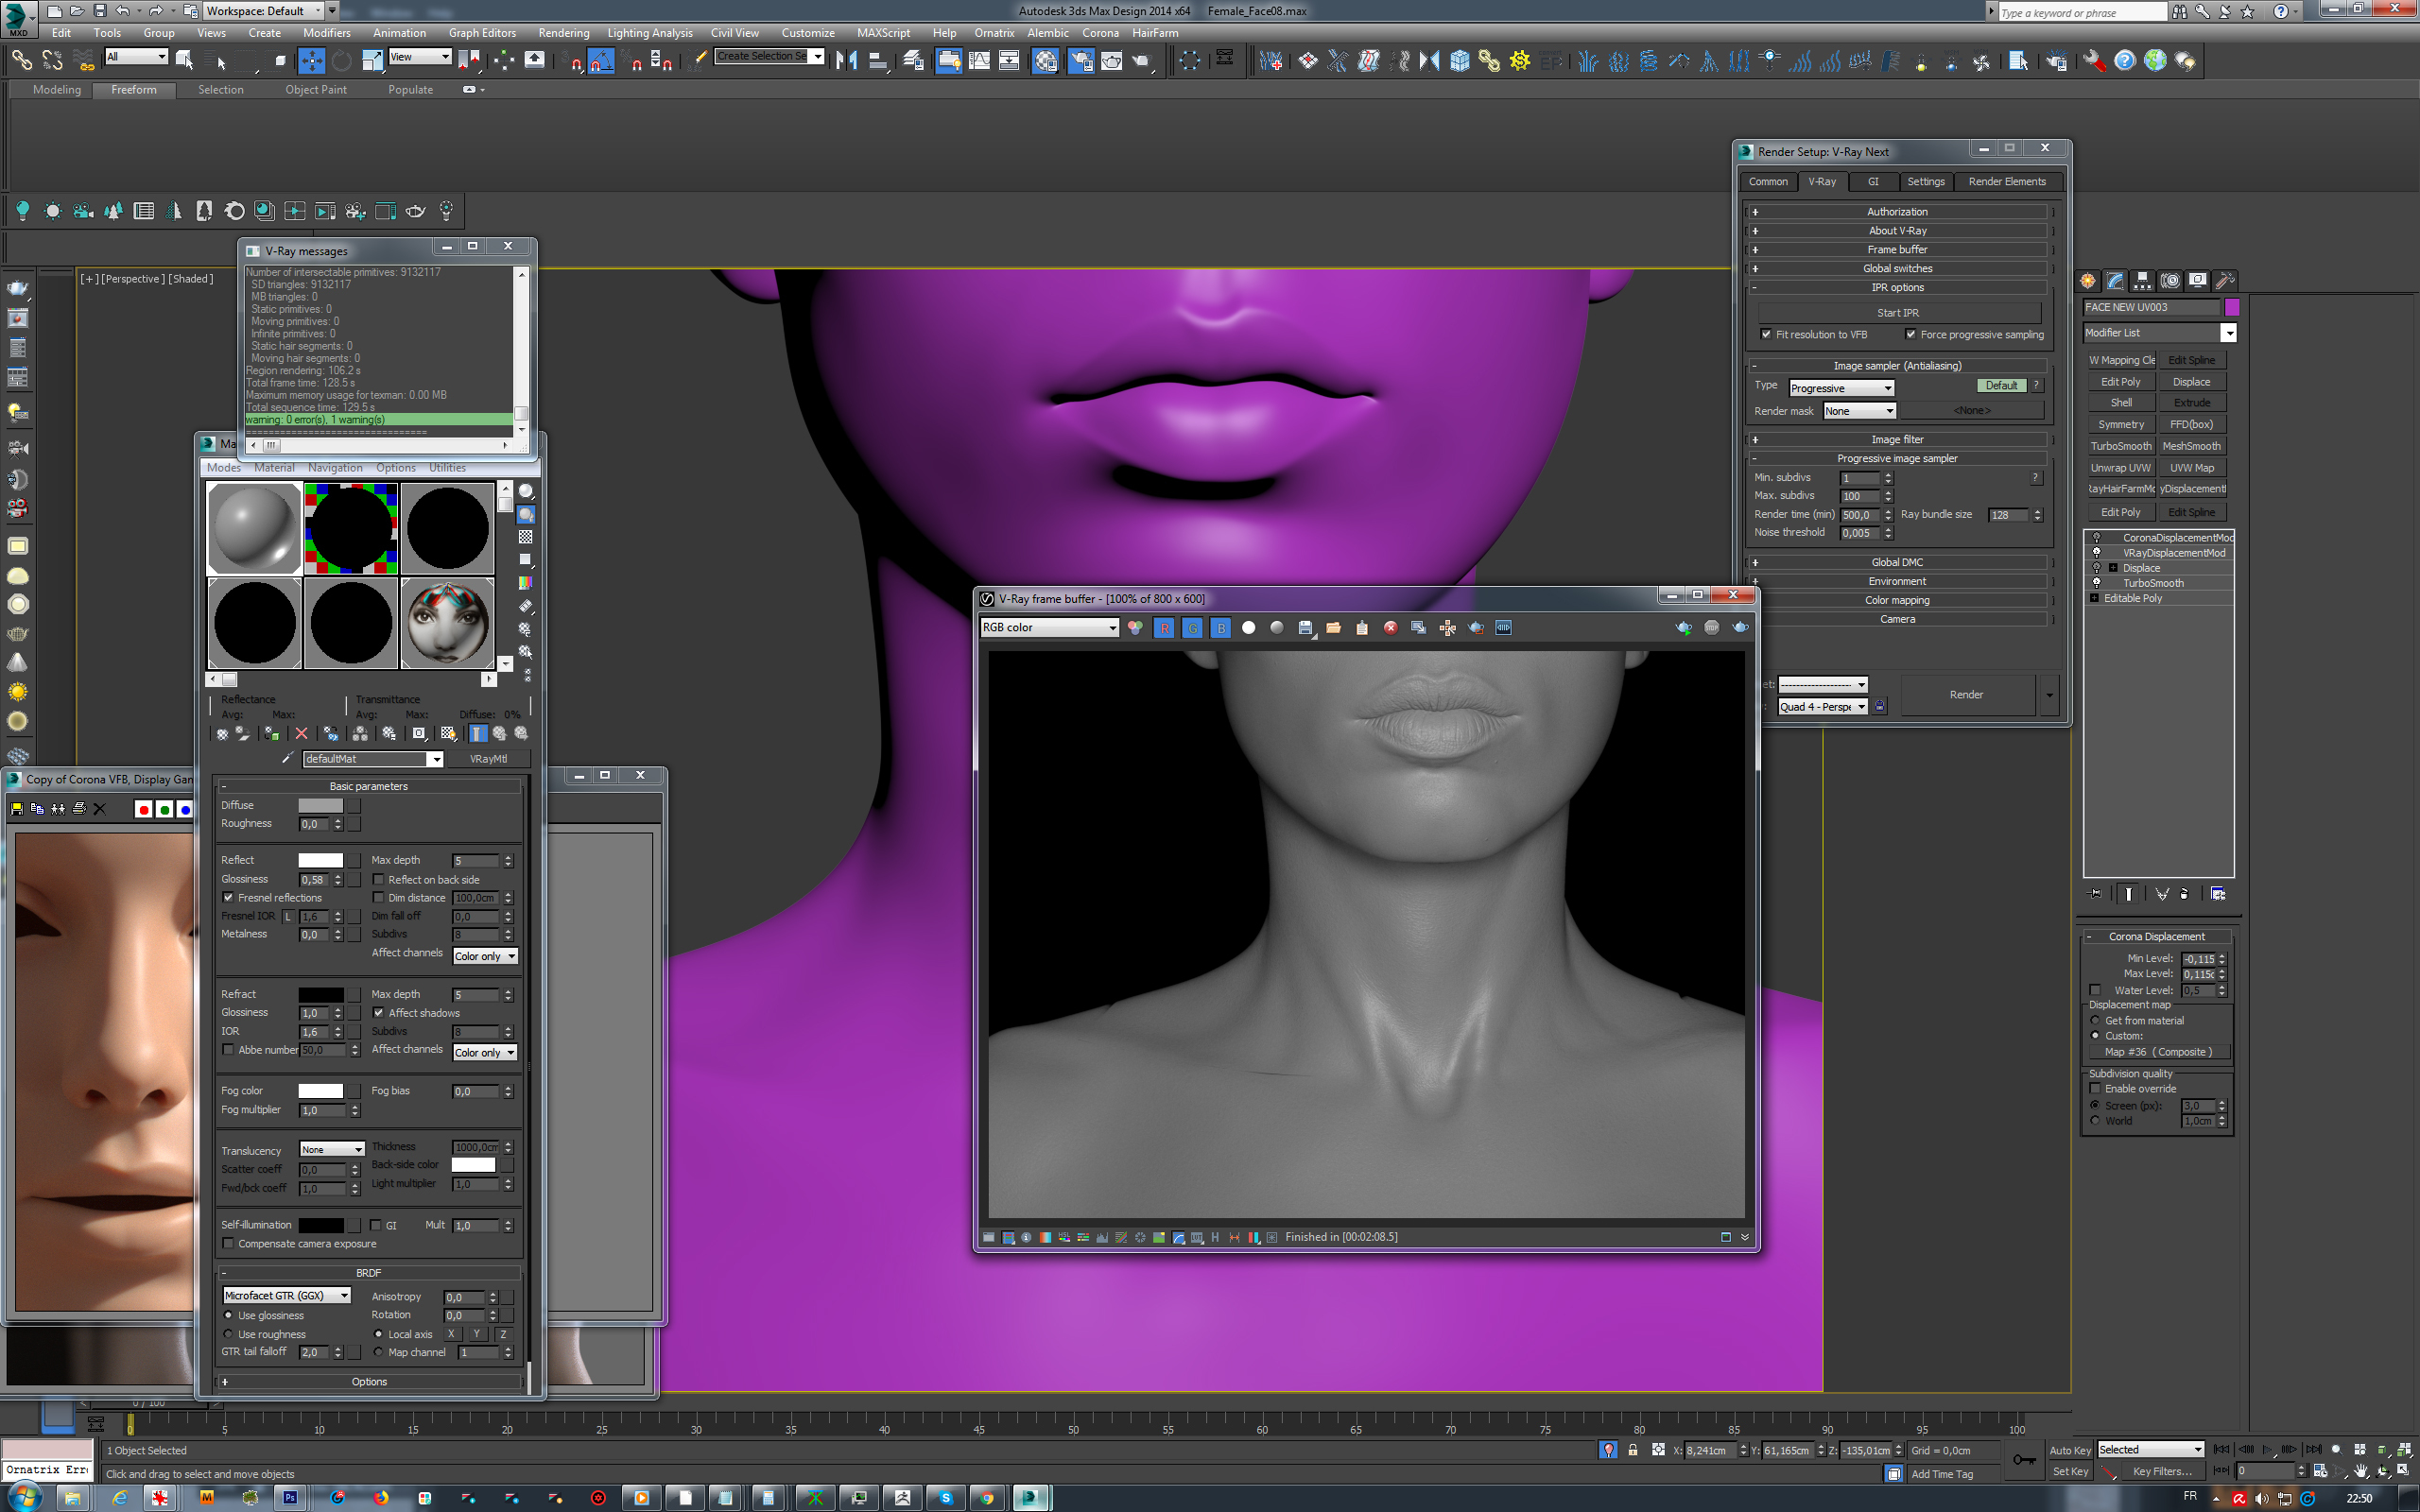Click the Max. subdivs input field
This screenshot has width=2420, height=1512.
[1859, 497]
